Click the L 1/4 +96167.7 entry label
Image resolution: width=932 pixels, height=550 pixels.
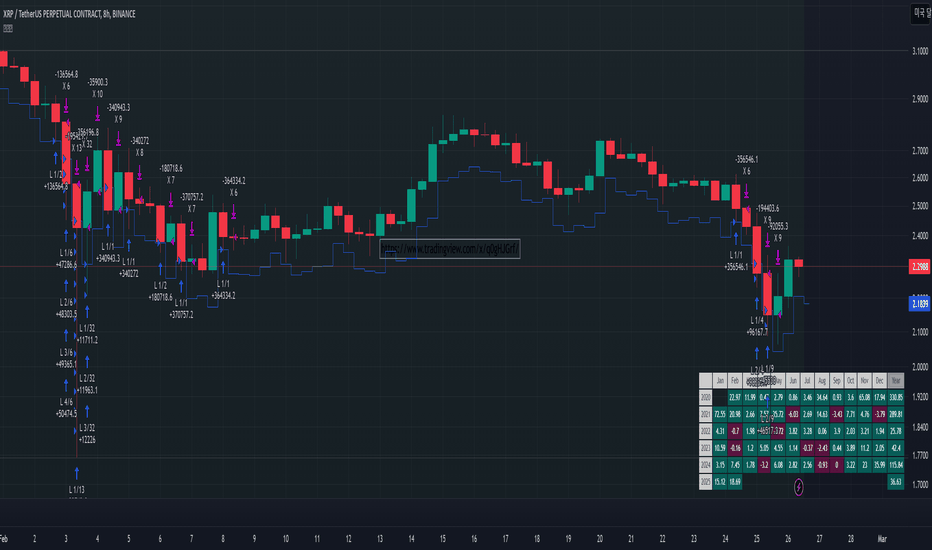click(x=757, y=326)
